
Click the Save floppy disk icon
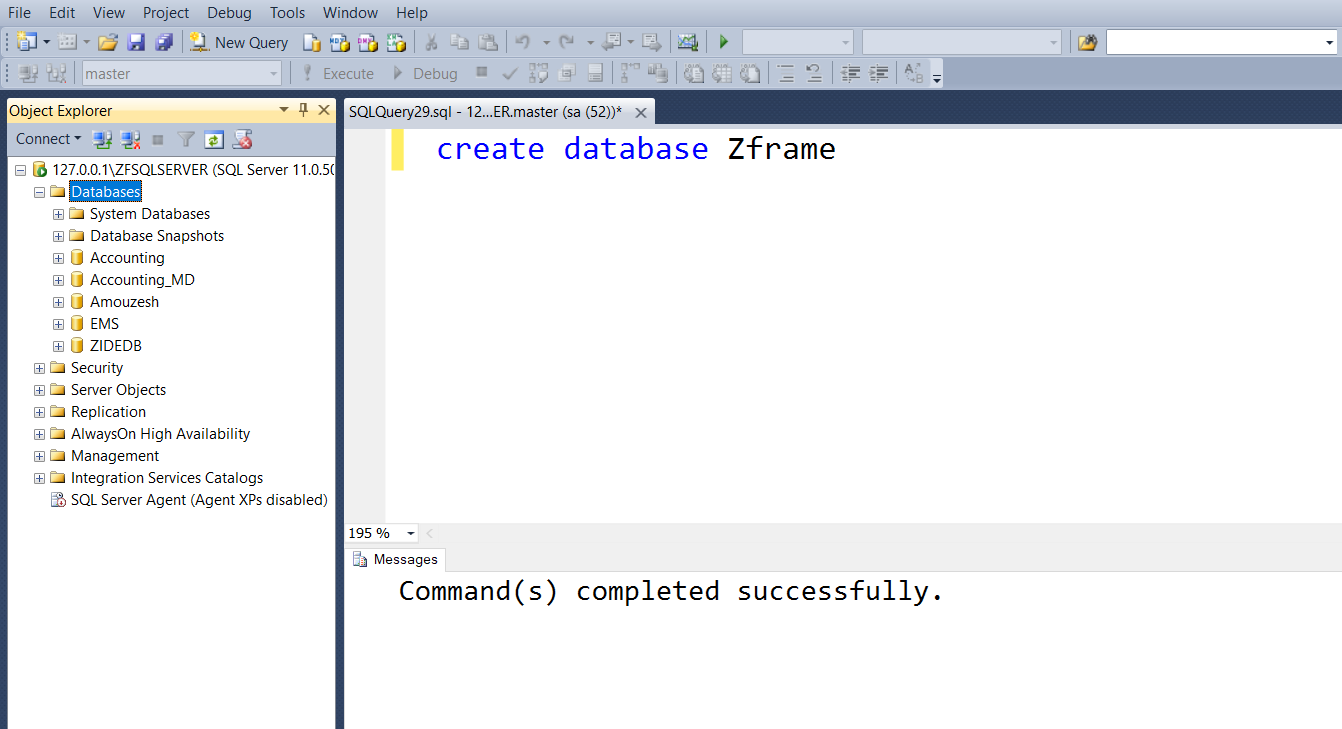(137, 42)
